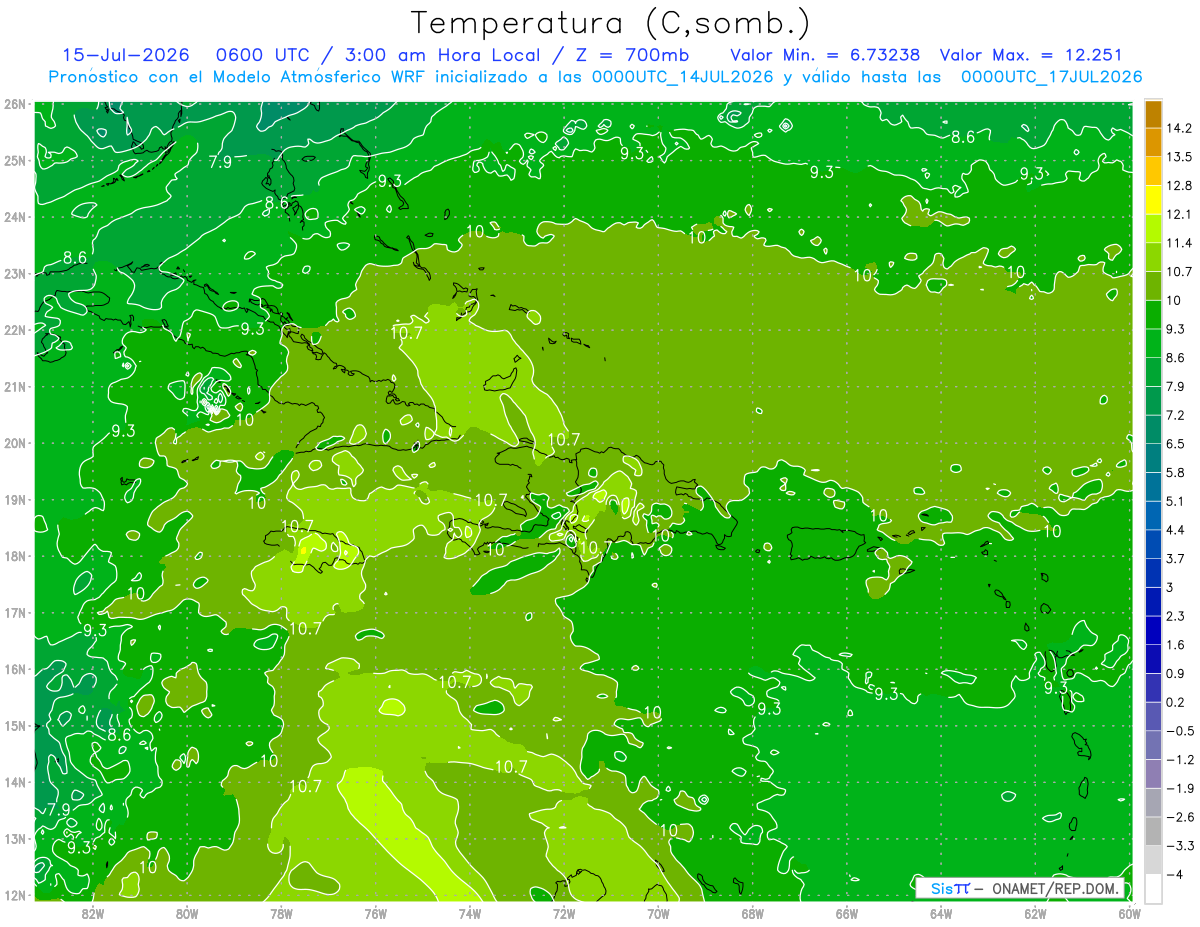This screenshot has height=927, width=1200.
Task: Click the -3.3 colorbar label
Action: pos(1179,846)
